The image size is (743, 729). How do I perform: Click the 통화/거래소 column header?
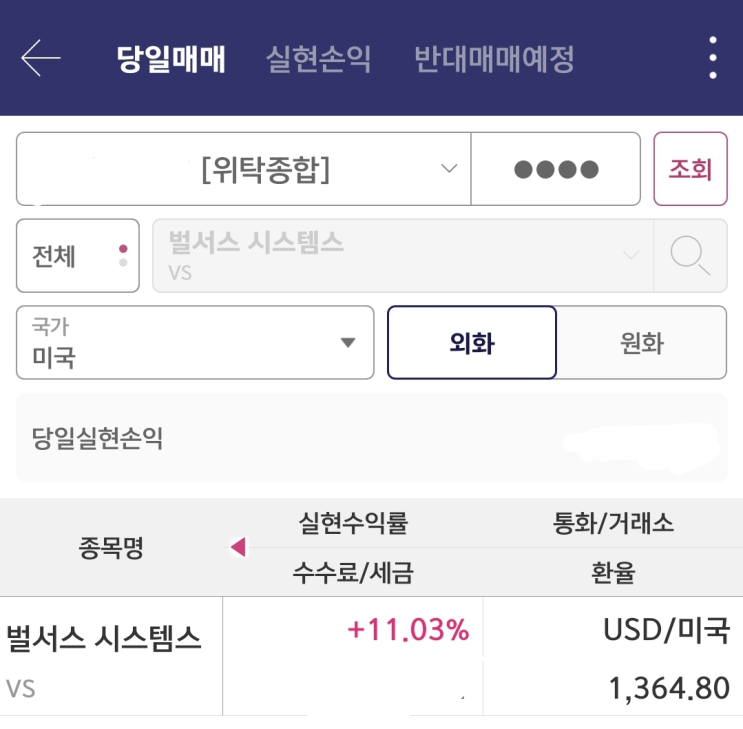coord(613,522)
